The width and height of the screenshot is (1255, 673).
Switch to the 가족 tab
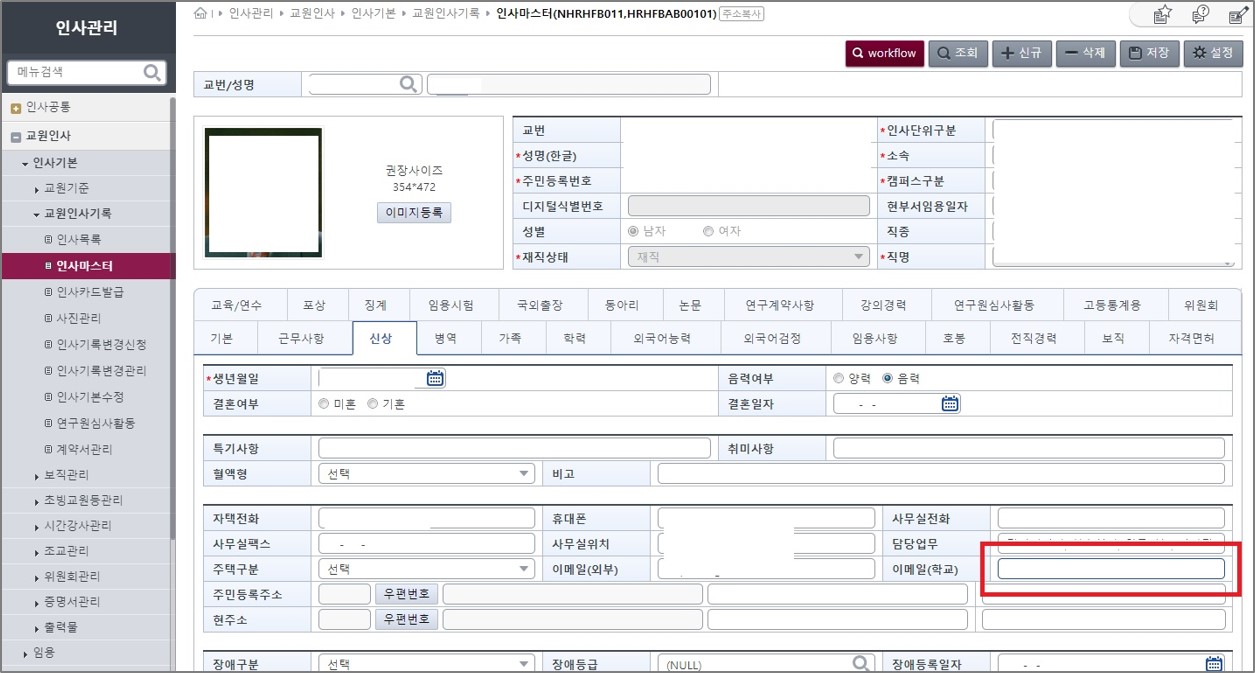pyautogui.click(x=509, y=339)
